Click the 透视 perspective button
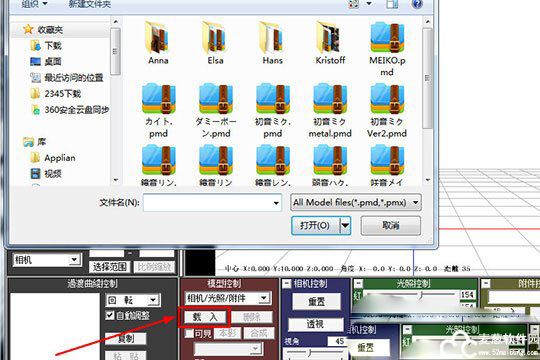The image size is (540, 360). pos(315,324)
